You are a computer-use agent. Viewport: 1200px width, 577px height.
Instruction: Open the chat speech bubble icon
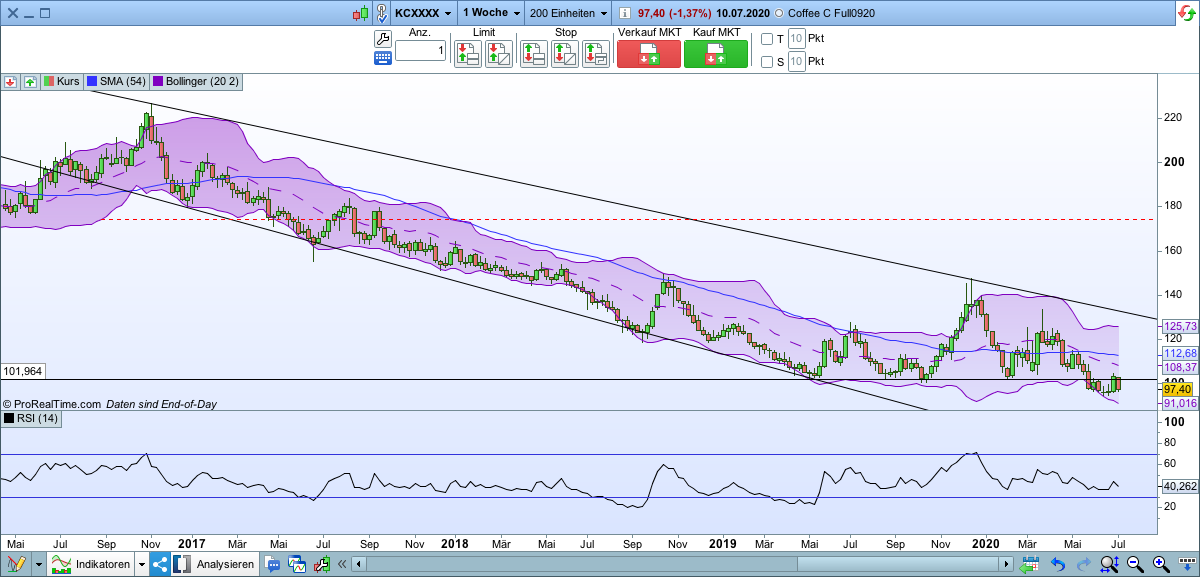[x=273, y=565]
